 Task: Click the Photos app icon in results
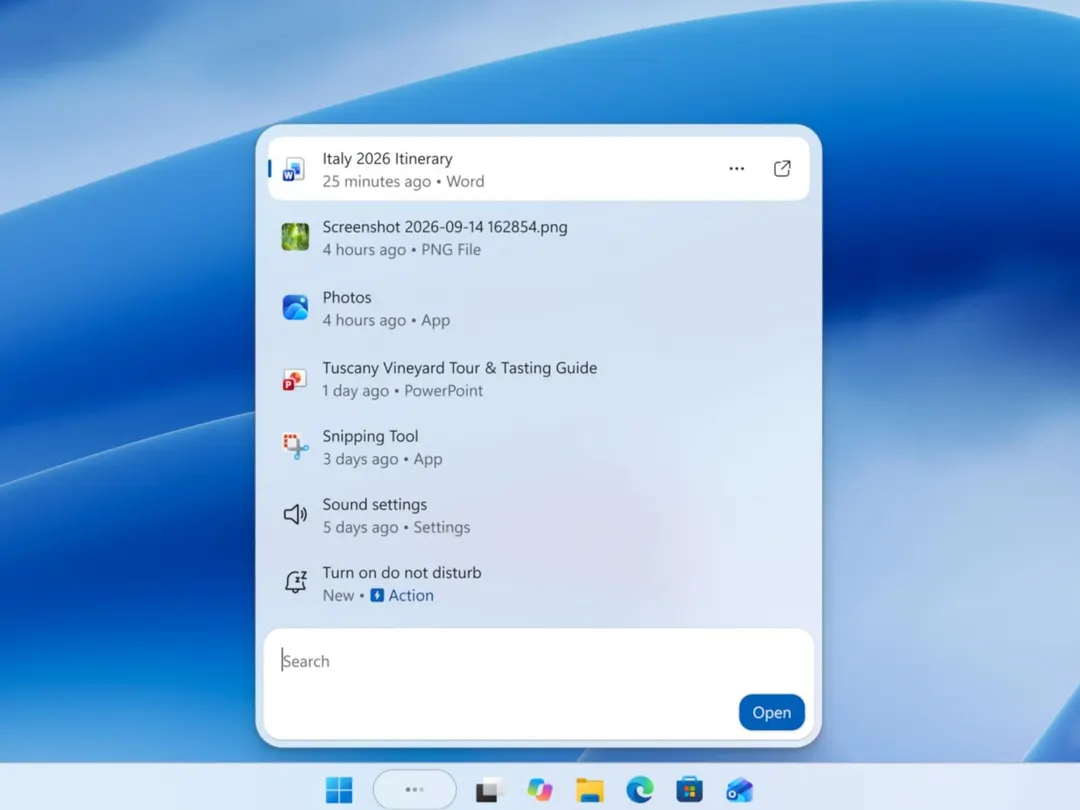(295, 307)
